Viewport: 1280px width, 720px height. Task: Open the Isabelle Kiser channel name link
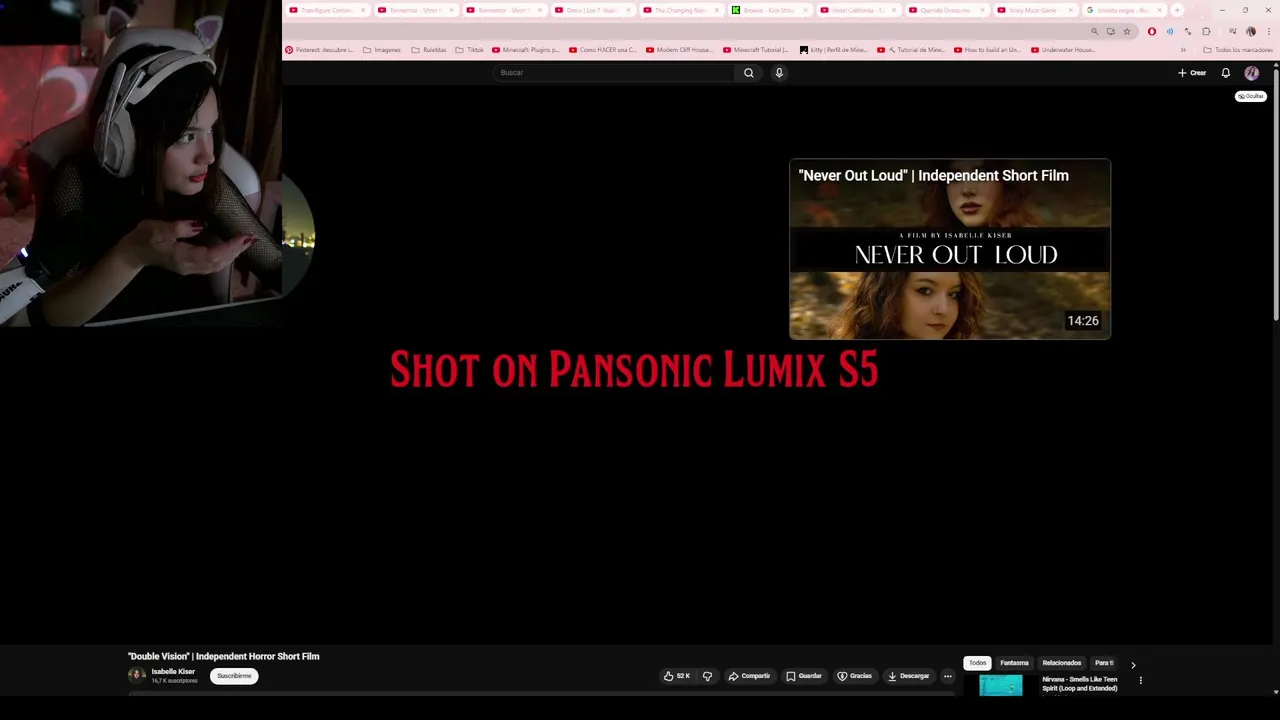(173, 672)
